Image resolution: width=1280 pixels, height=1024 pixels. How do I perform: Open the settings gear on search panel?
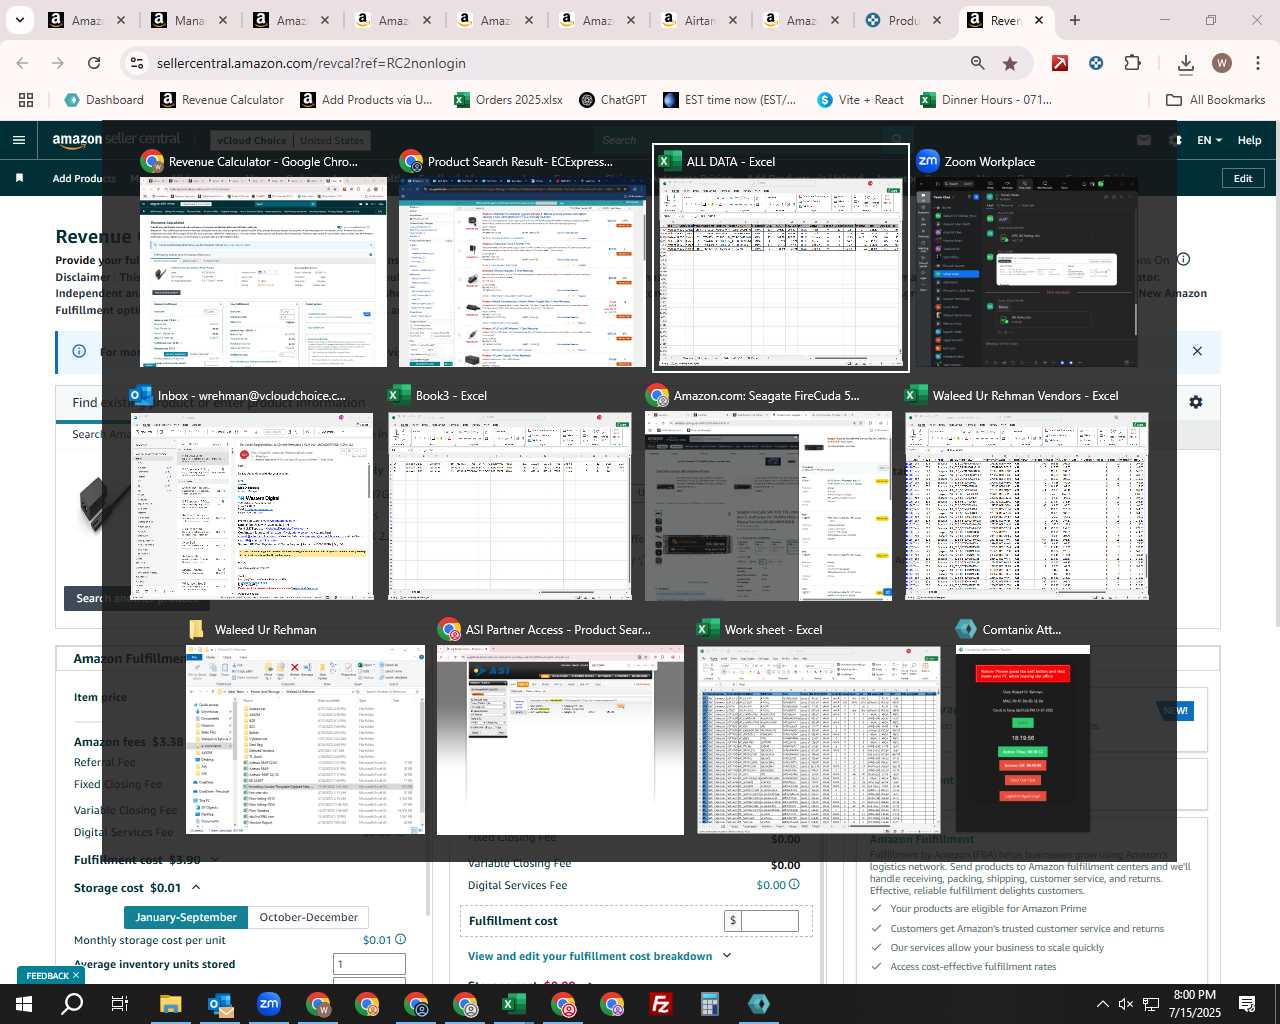point(1195,402)
